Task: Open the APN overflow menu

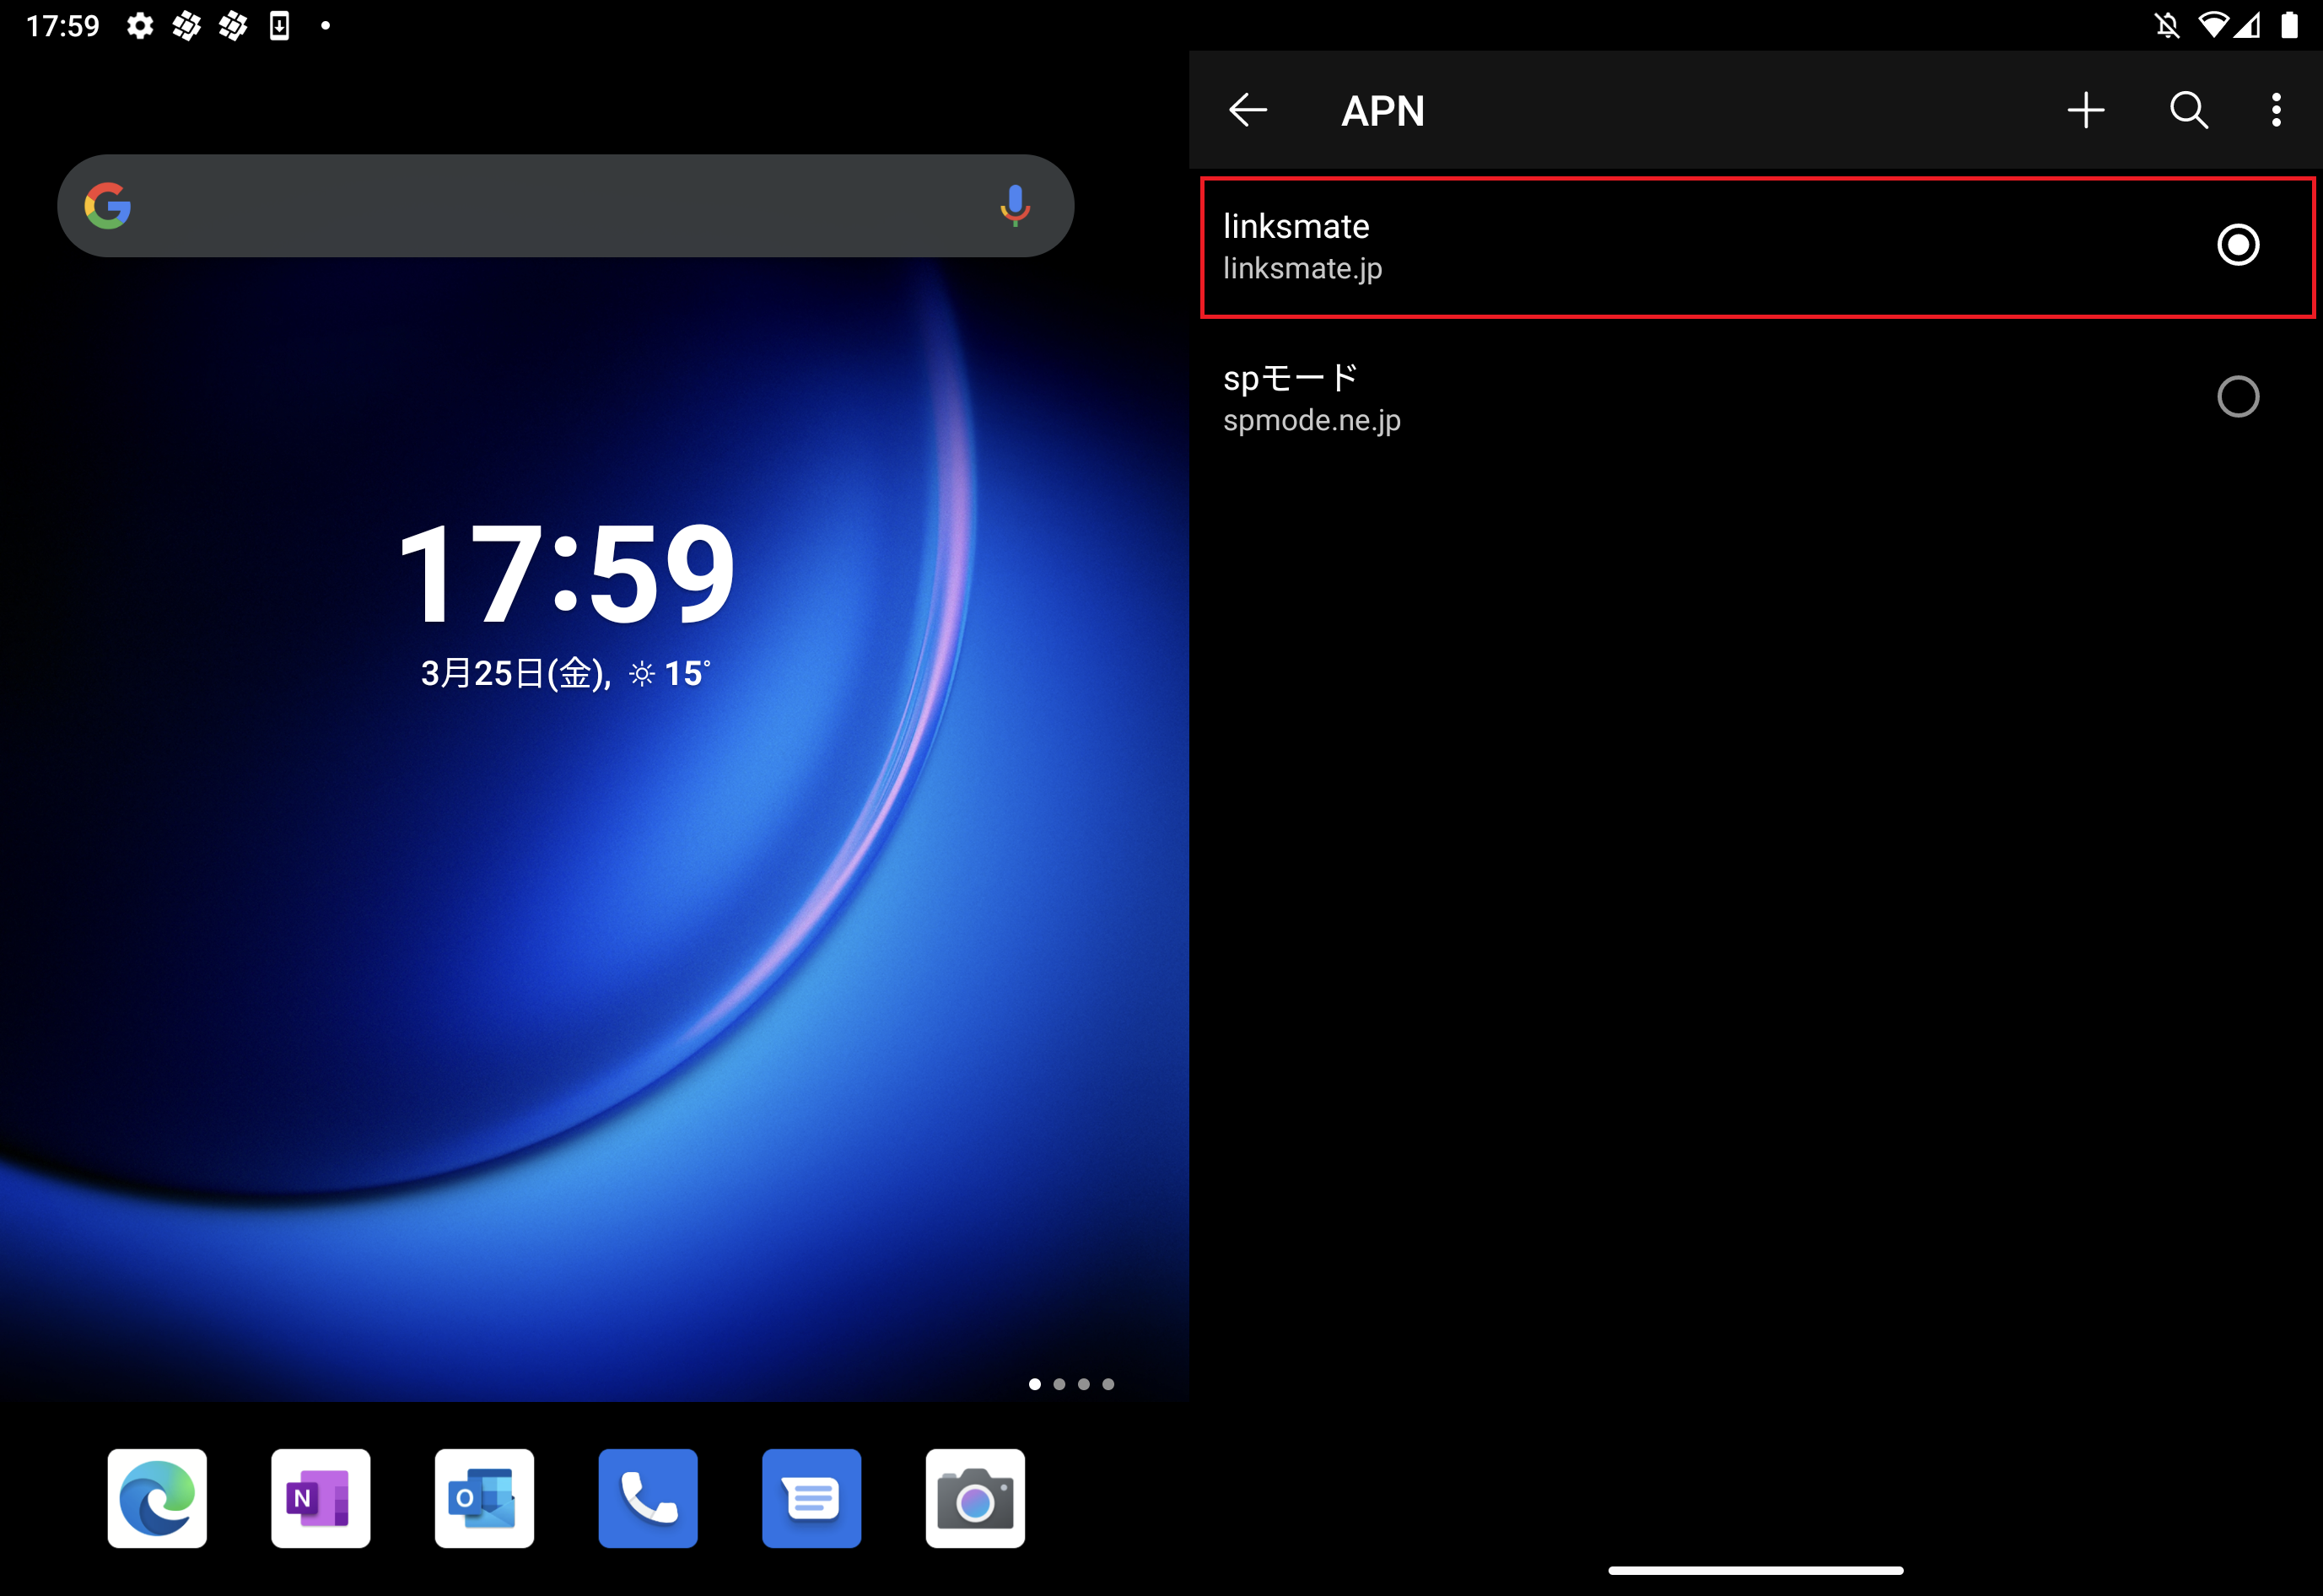Action: [x=2276, y=110]
